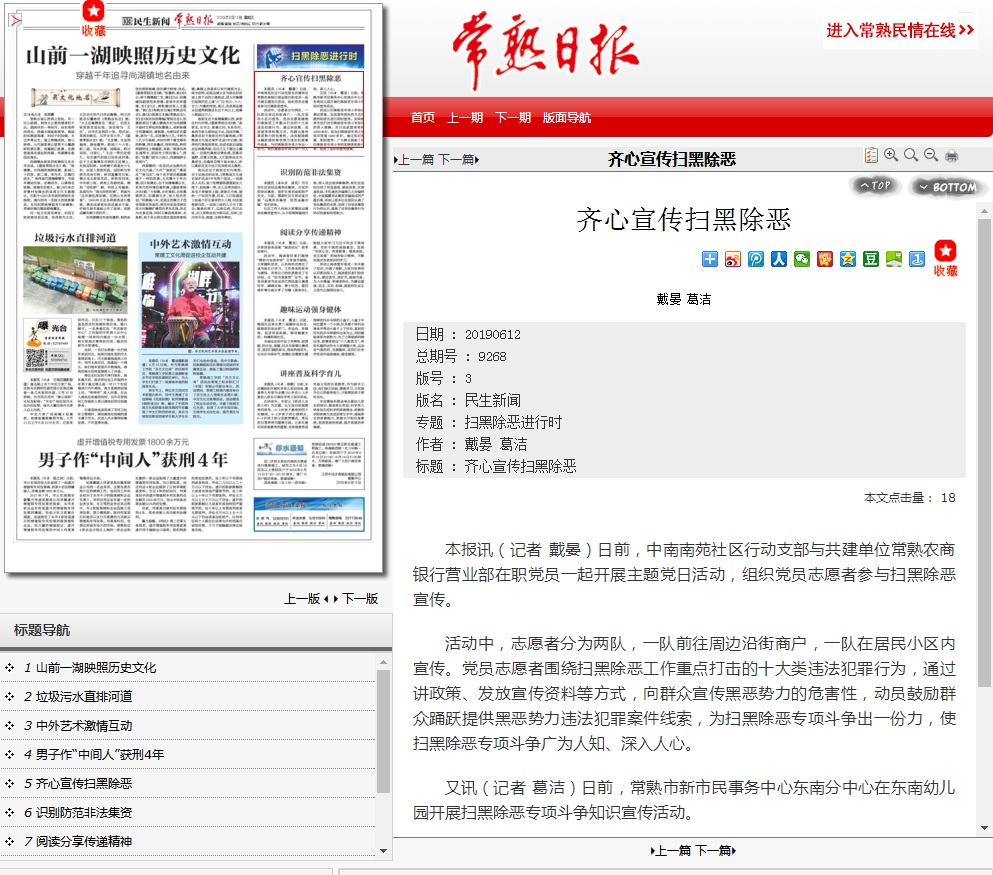This screenshot has width=993, height=875.
Task: Click 阅读分享传递精神 article on newspaper page
Action: coord(310,261)
